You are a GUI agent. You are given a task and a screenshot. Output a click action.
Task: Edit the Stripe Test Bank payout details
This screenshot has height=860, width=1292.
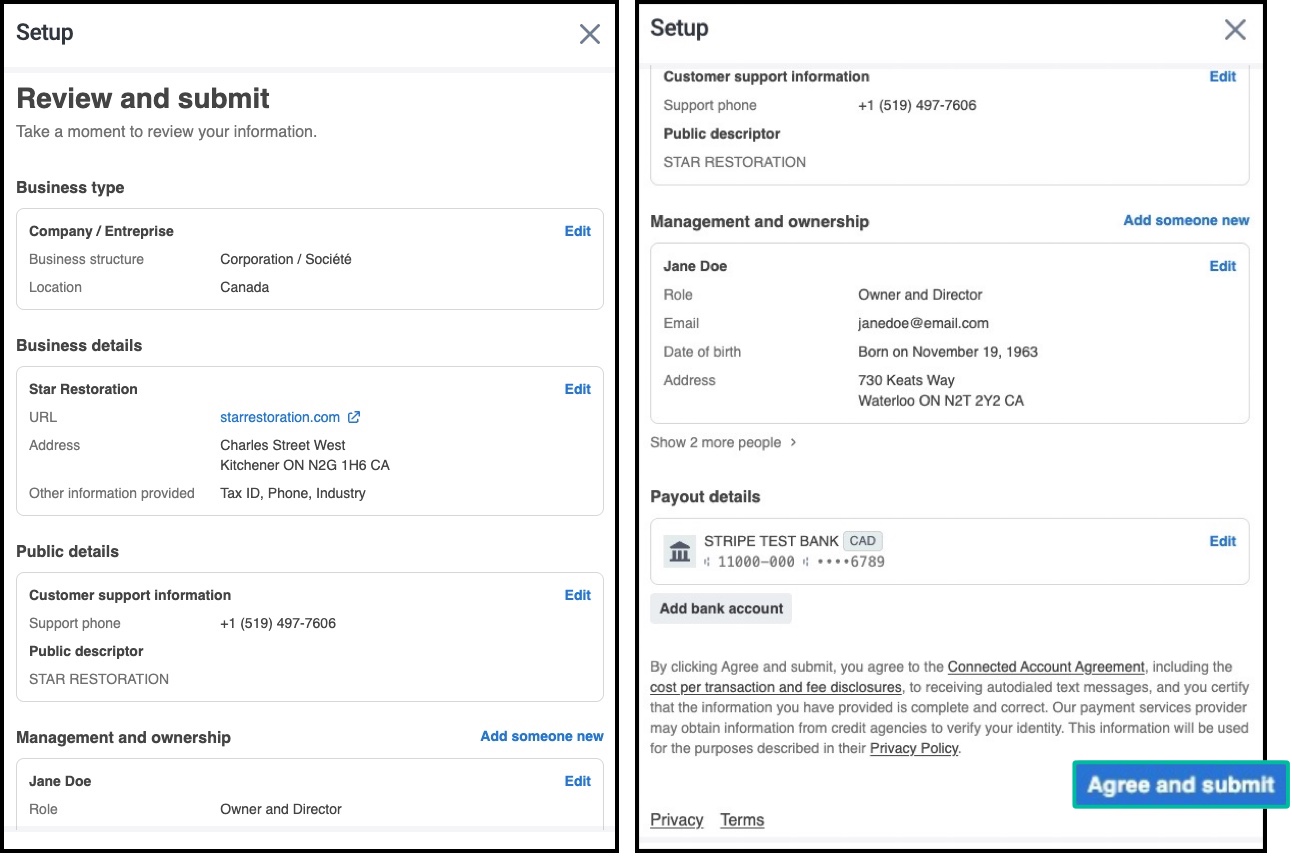1222,541
